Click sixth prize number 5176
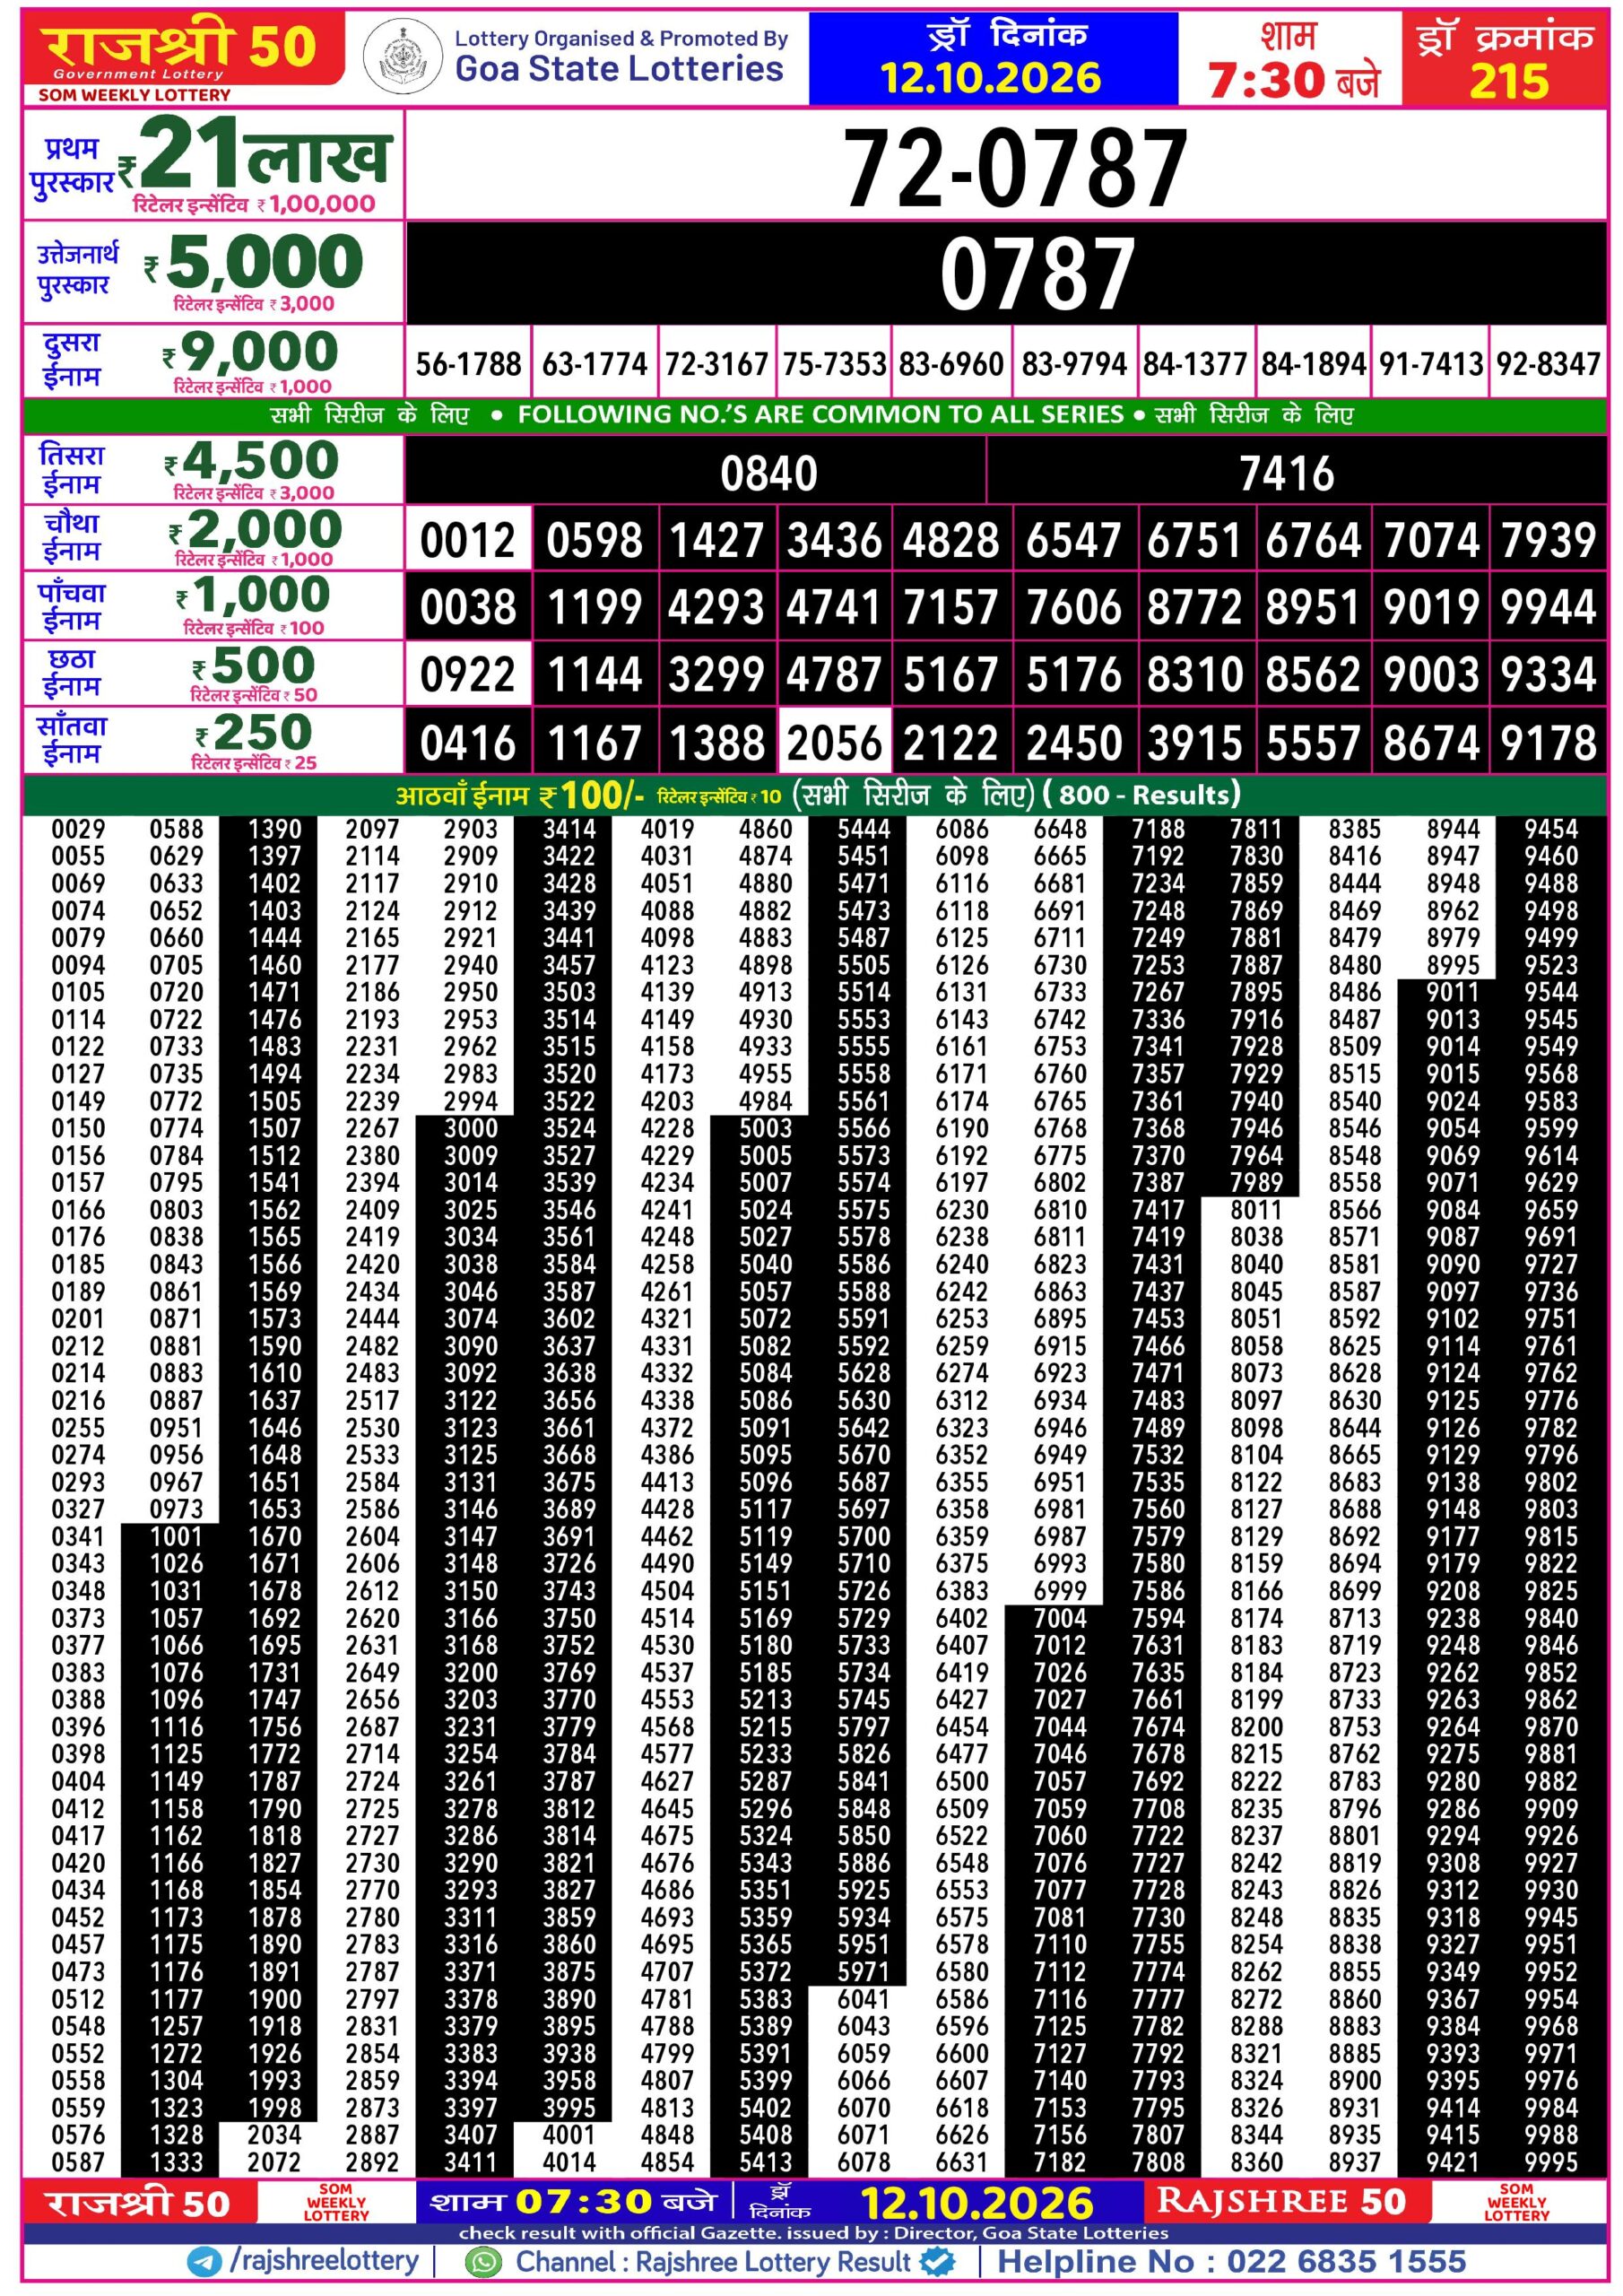The width and height of the screenshot is (1623, 2296). (x=1074, y=674)
